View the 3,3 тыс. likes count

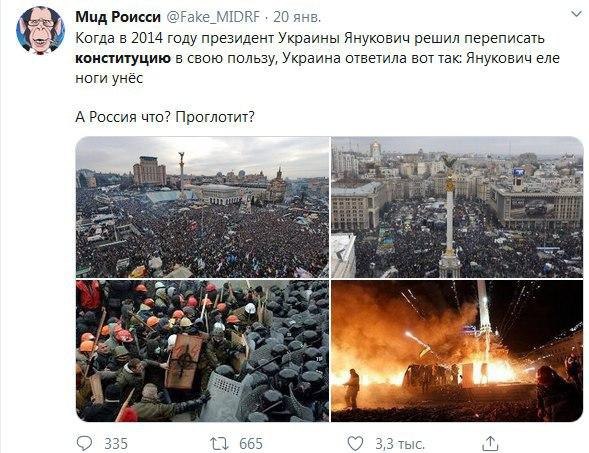(400, 444)
